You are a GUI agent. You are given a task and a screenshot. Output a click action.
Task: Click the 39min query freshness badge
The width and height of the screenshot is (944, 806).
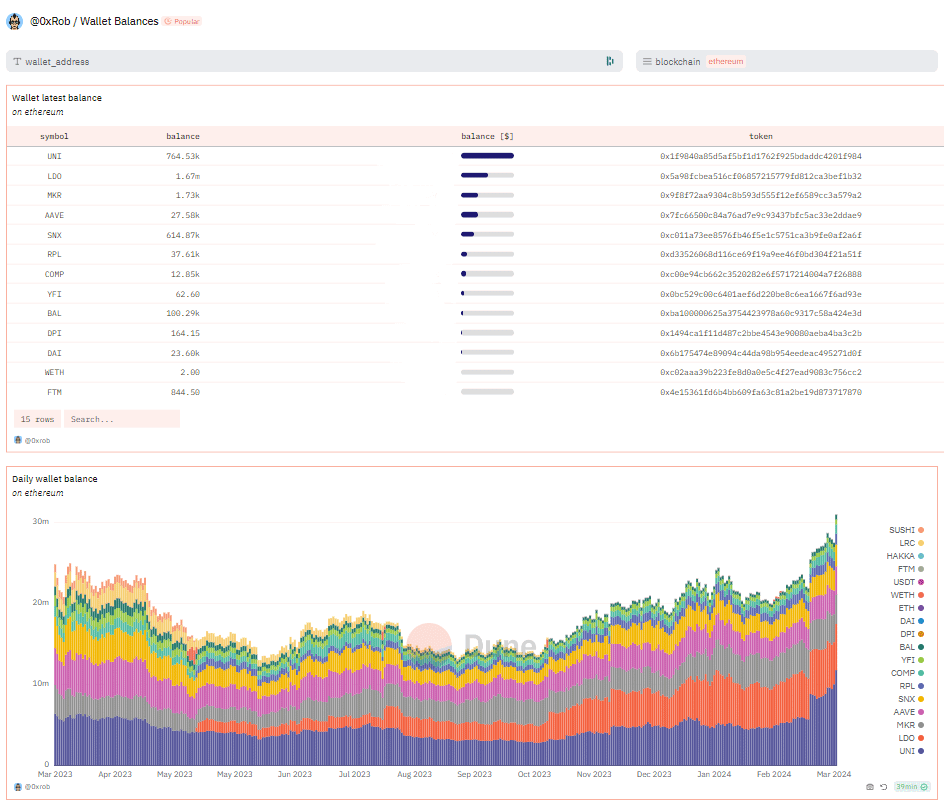coord(906,787)
